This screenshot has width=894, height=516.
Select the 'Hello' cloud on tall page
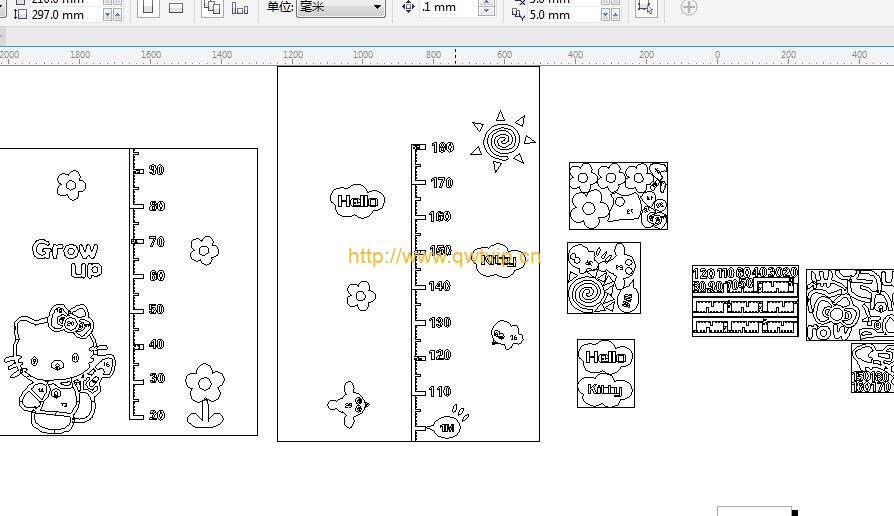tap(357, 201)
